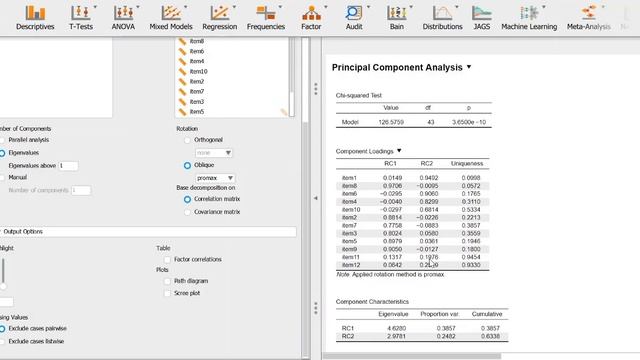The width and height of the screenshot is (640, 360).
Task: Click the options panel vertical scrollbar
Action: coord(305,198)
